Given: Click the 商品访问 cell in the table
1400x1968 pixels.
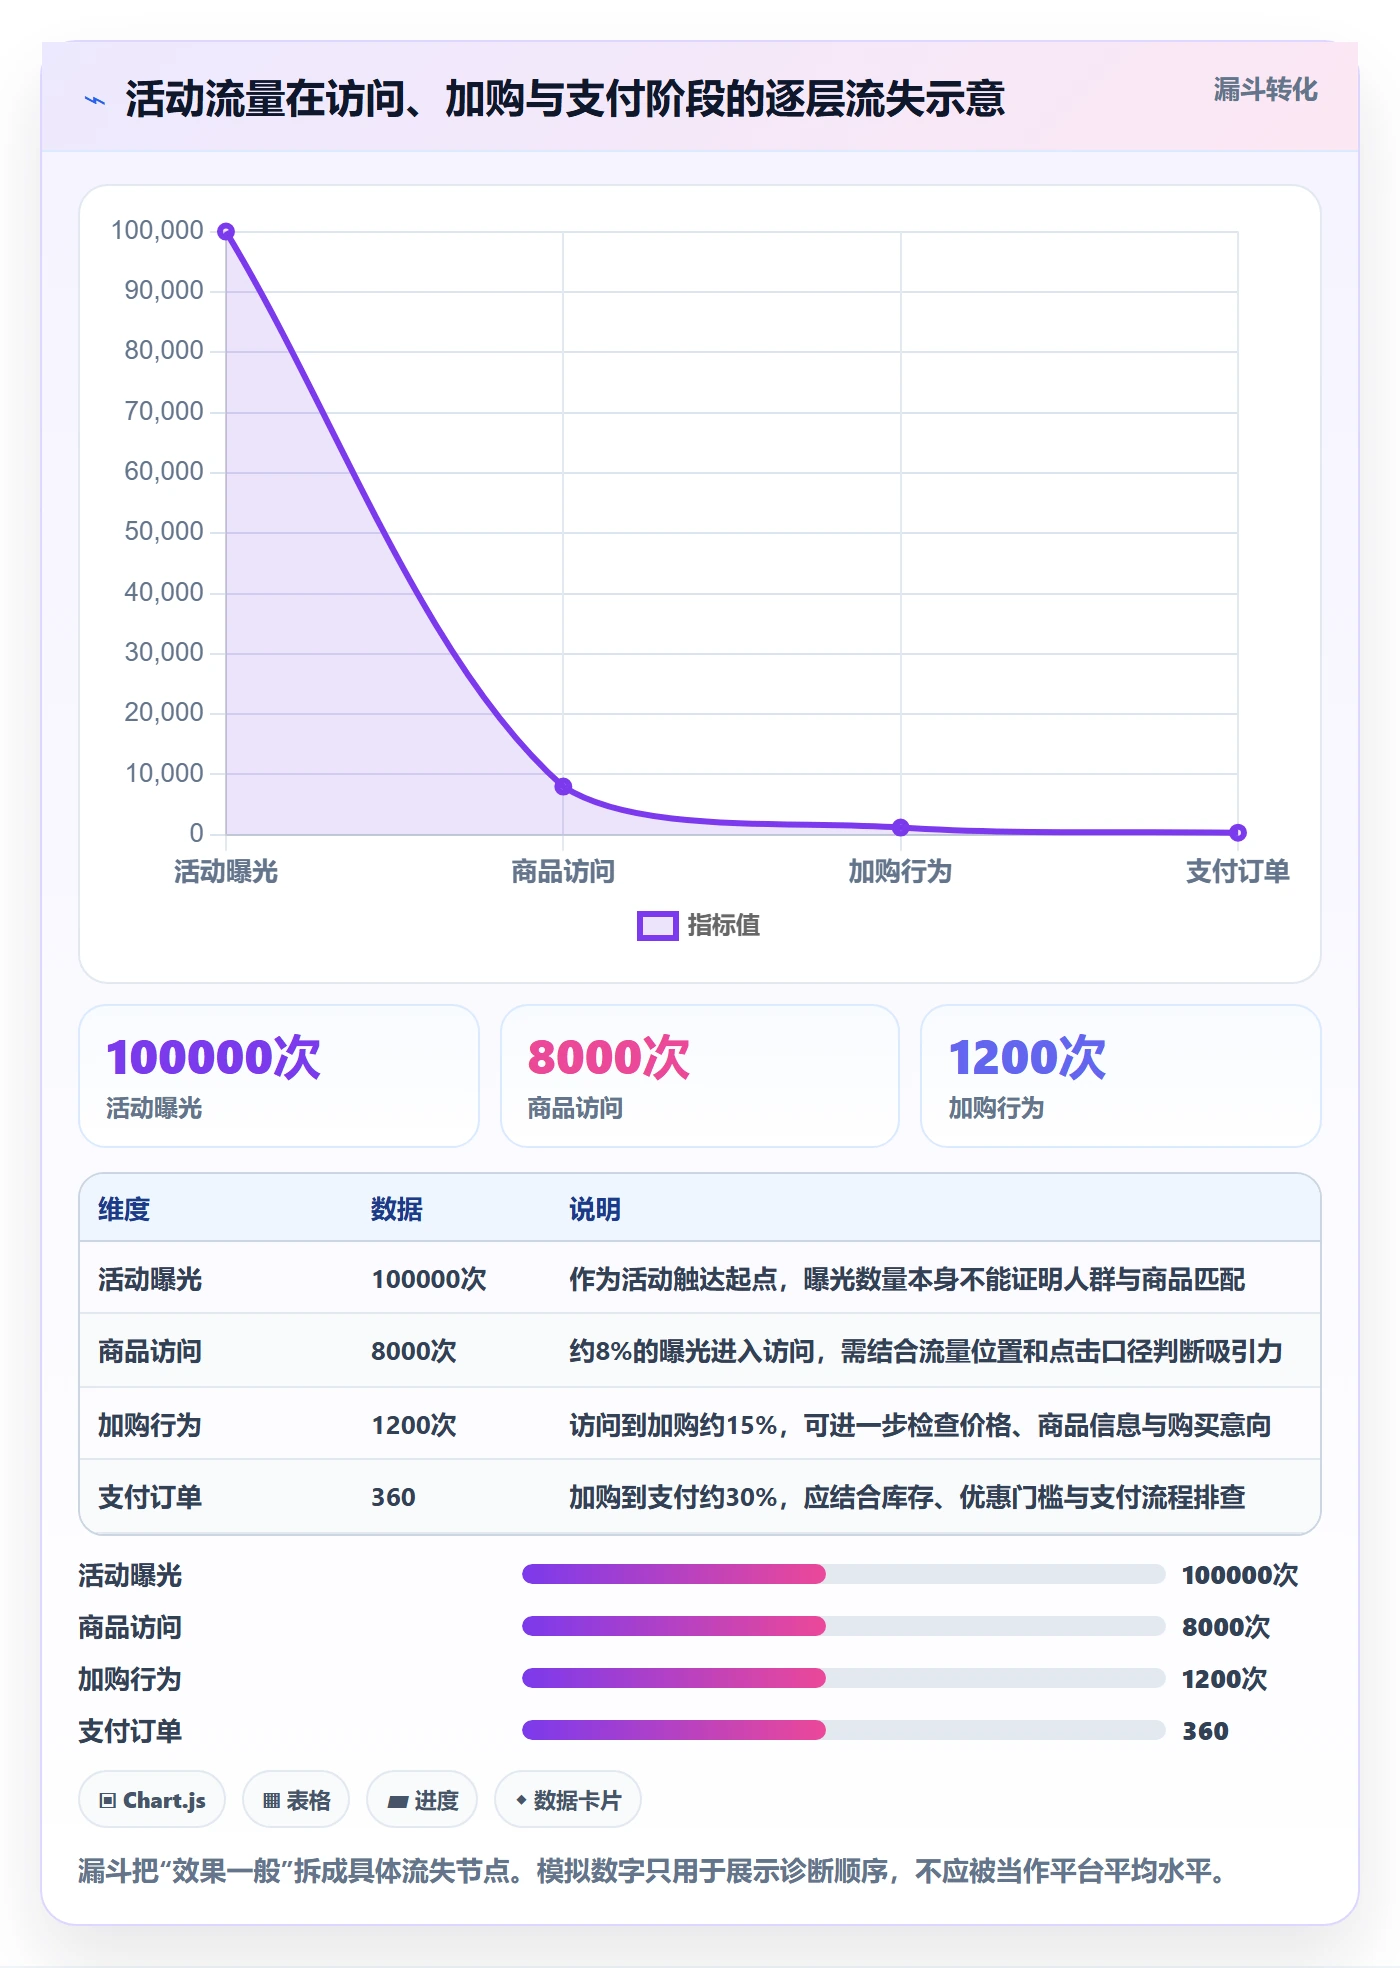Looking at the screenshot, I should [150, 1352].
